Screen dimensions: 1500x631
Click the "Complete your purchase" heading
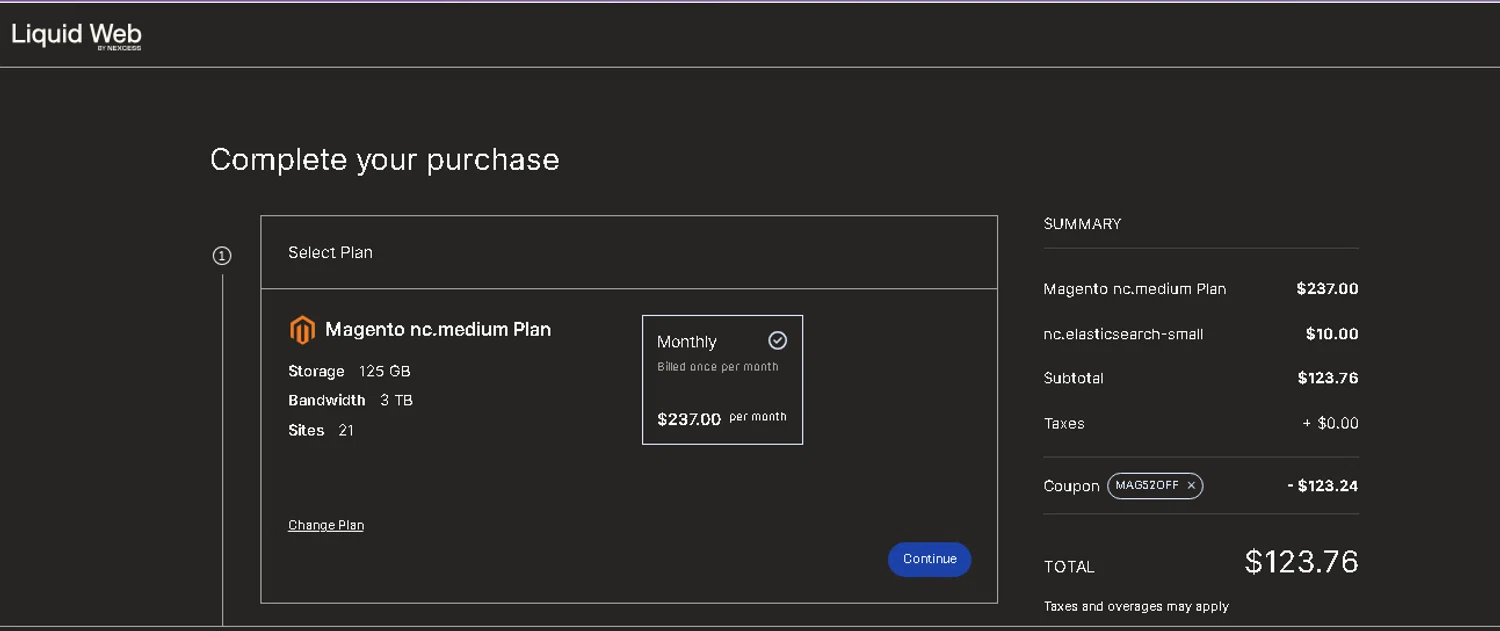coord(384,160)
